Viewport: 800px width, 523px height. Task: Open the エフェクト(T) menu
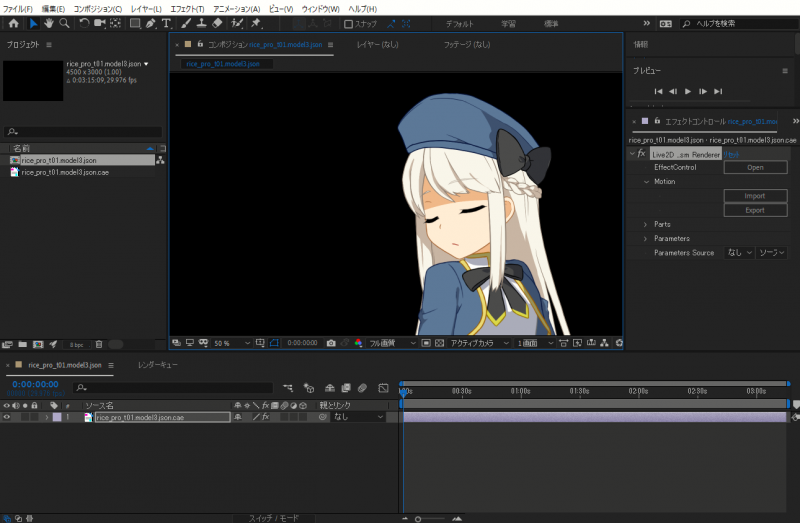point(186,8)
